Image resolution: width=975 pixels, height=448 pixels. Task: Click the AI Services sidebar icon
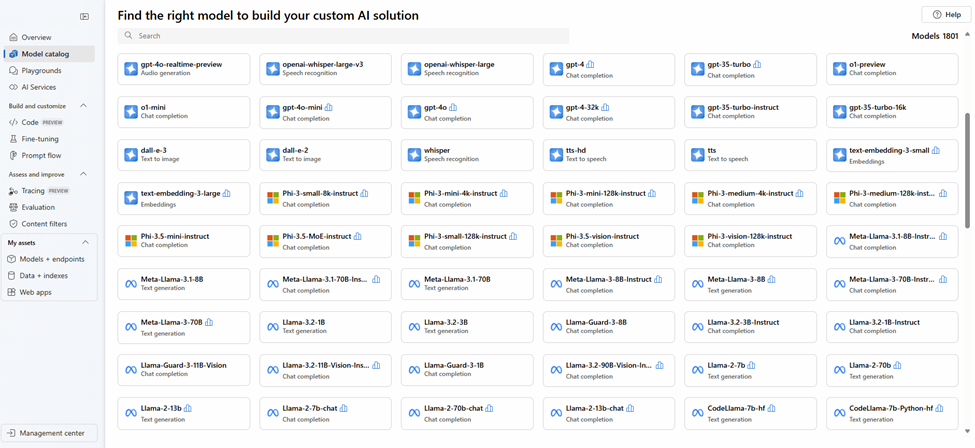coord(13,87)
